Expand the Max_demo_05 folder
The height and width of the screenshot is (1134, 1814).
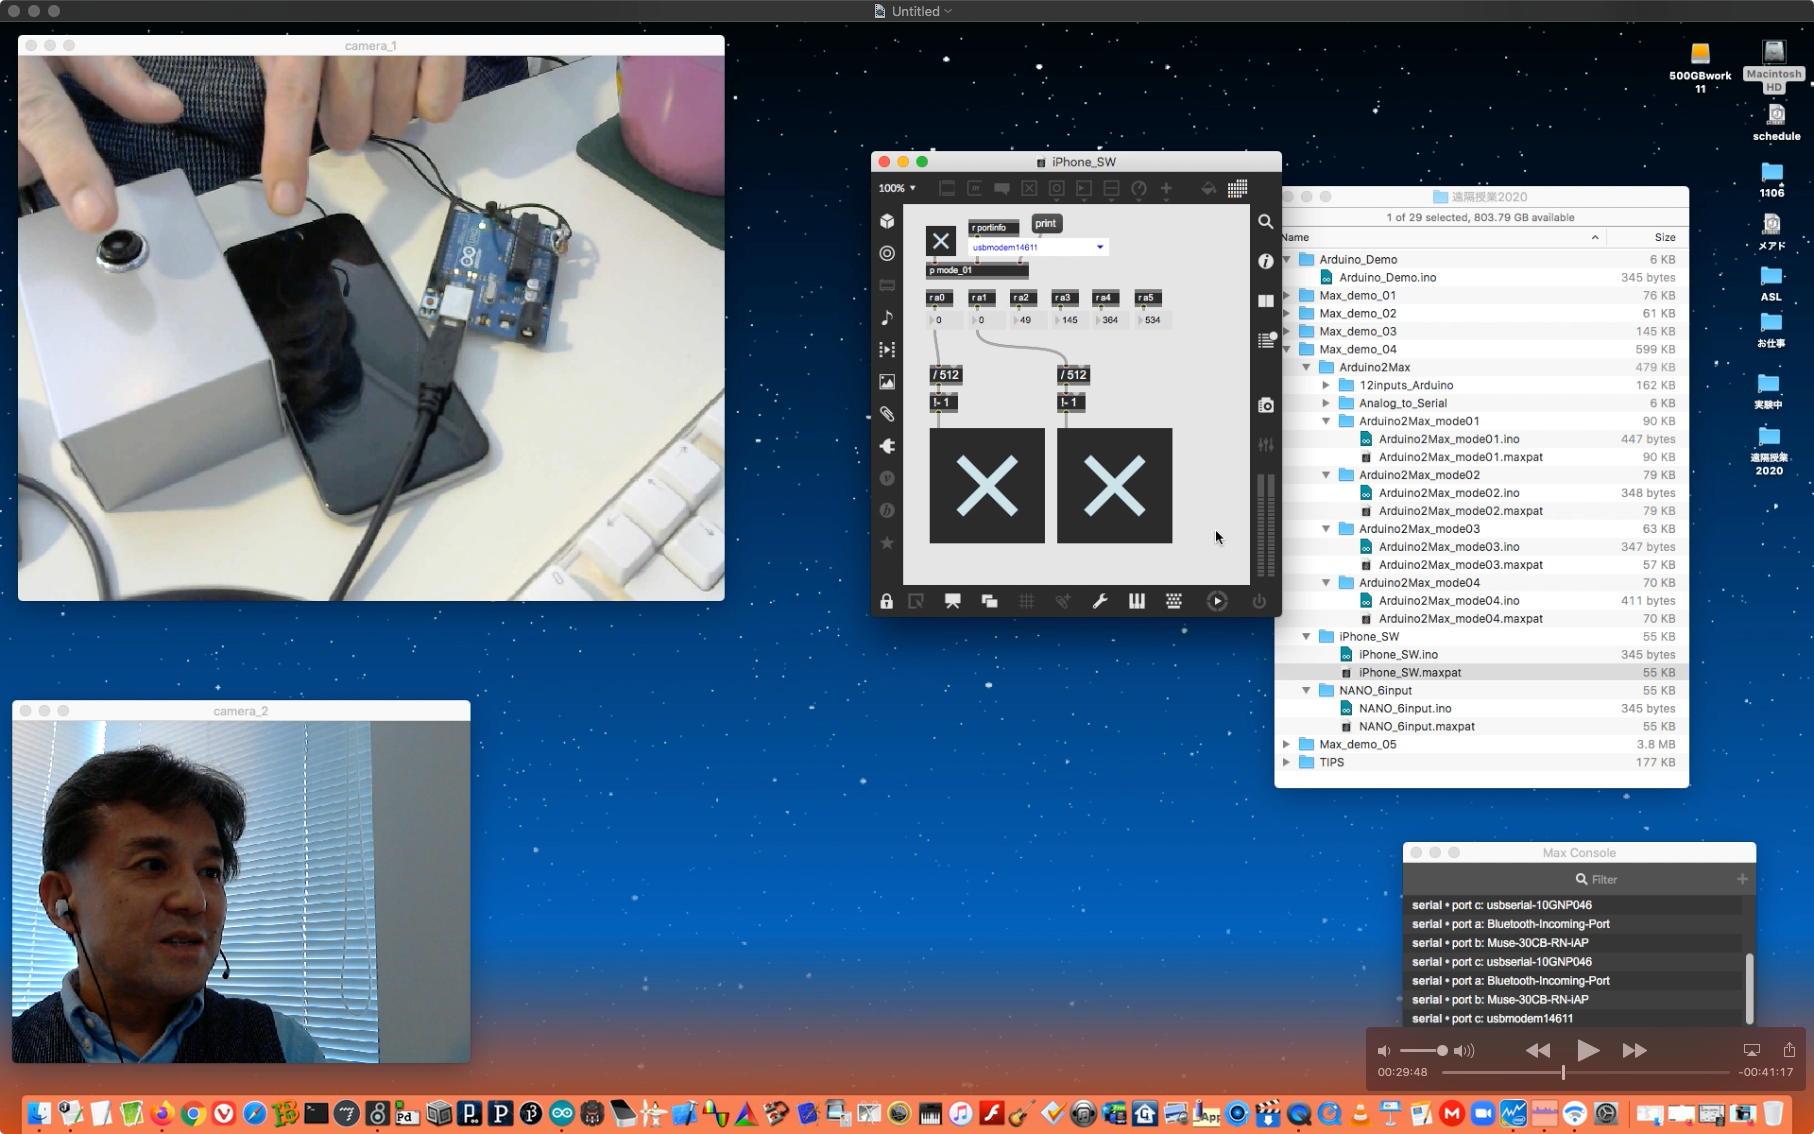(1287, 745)
